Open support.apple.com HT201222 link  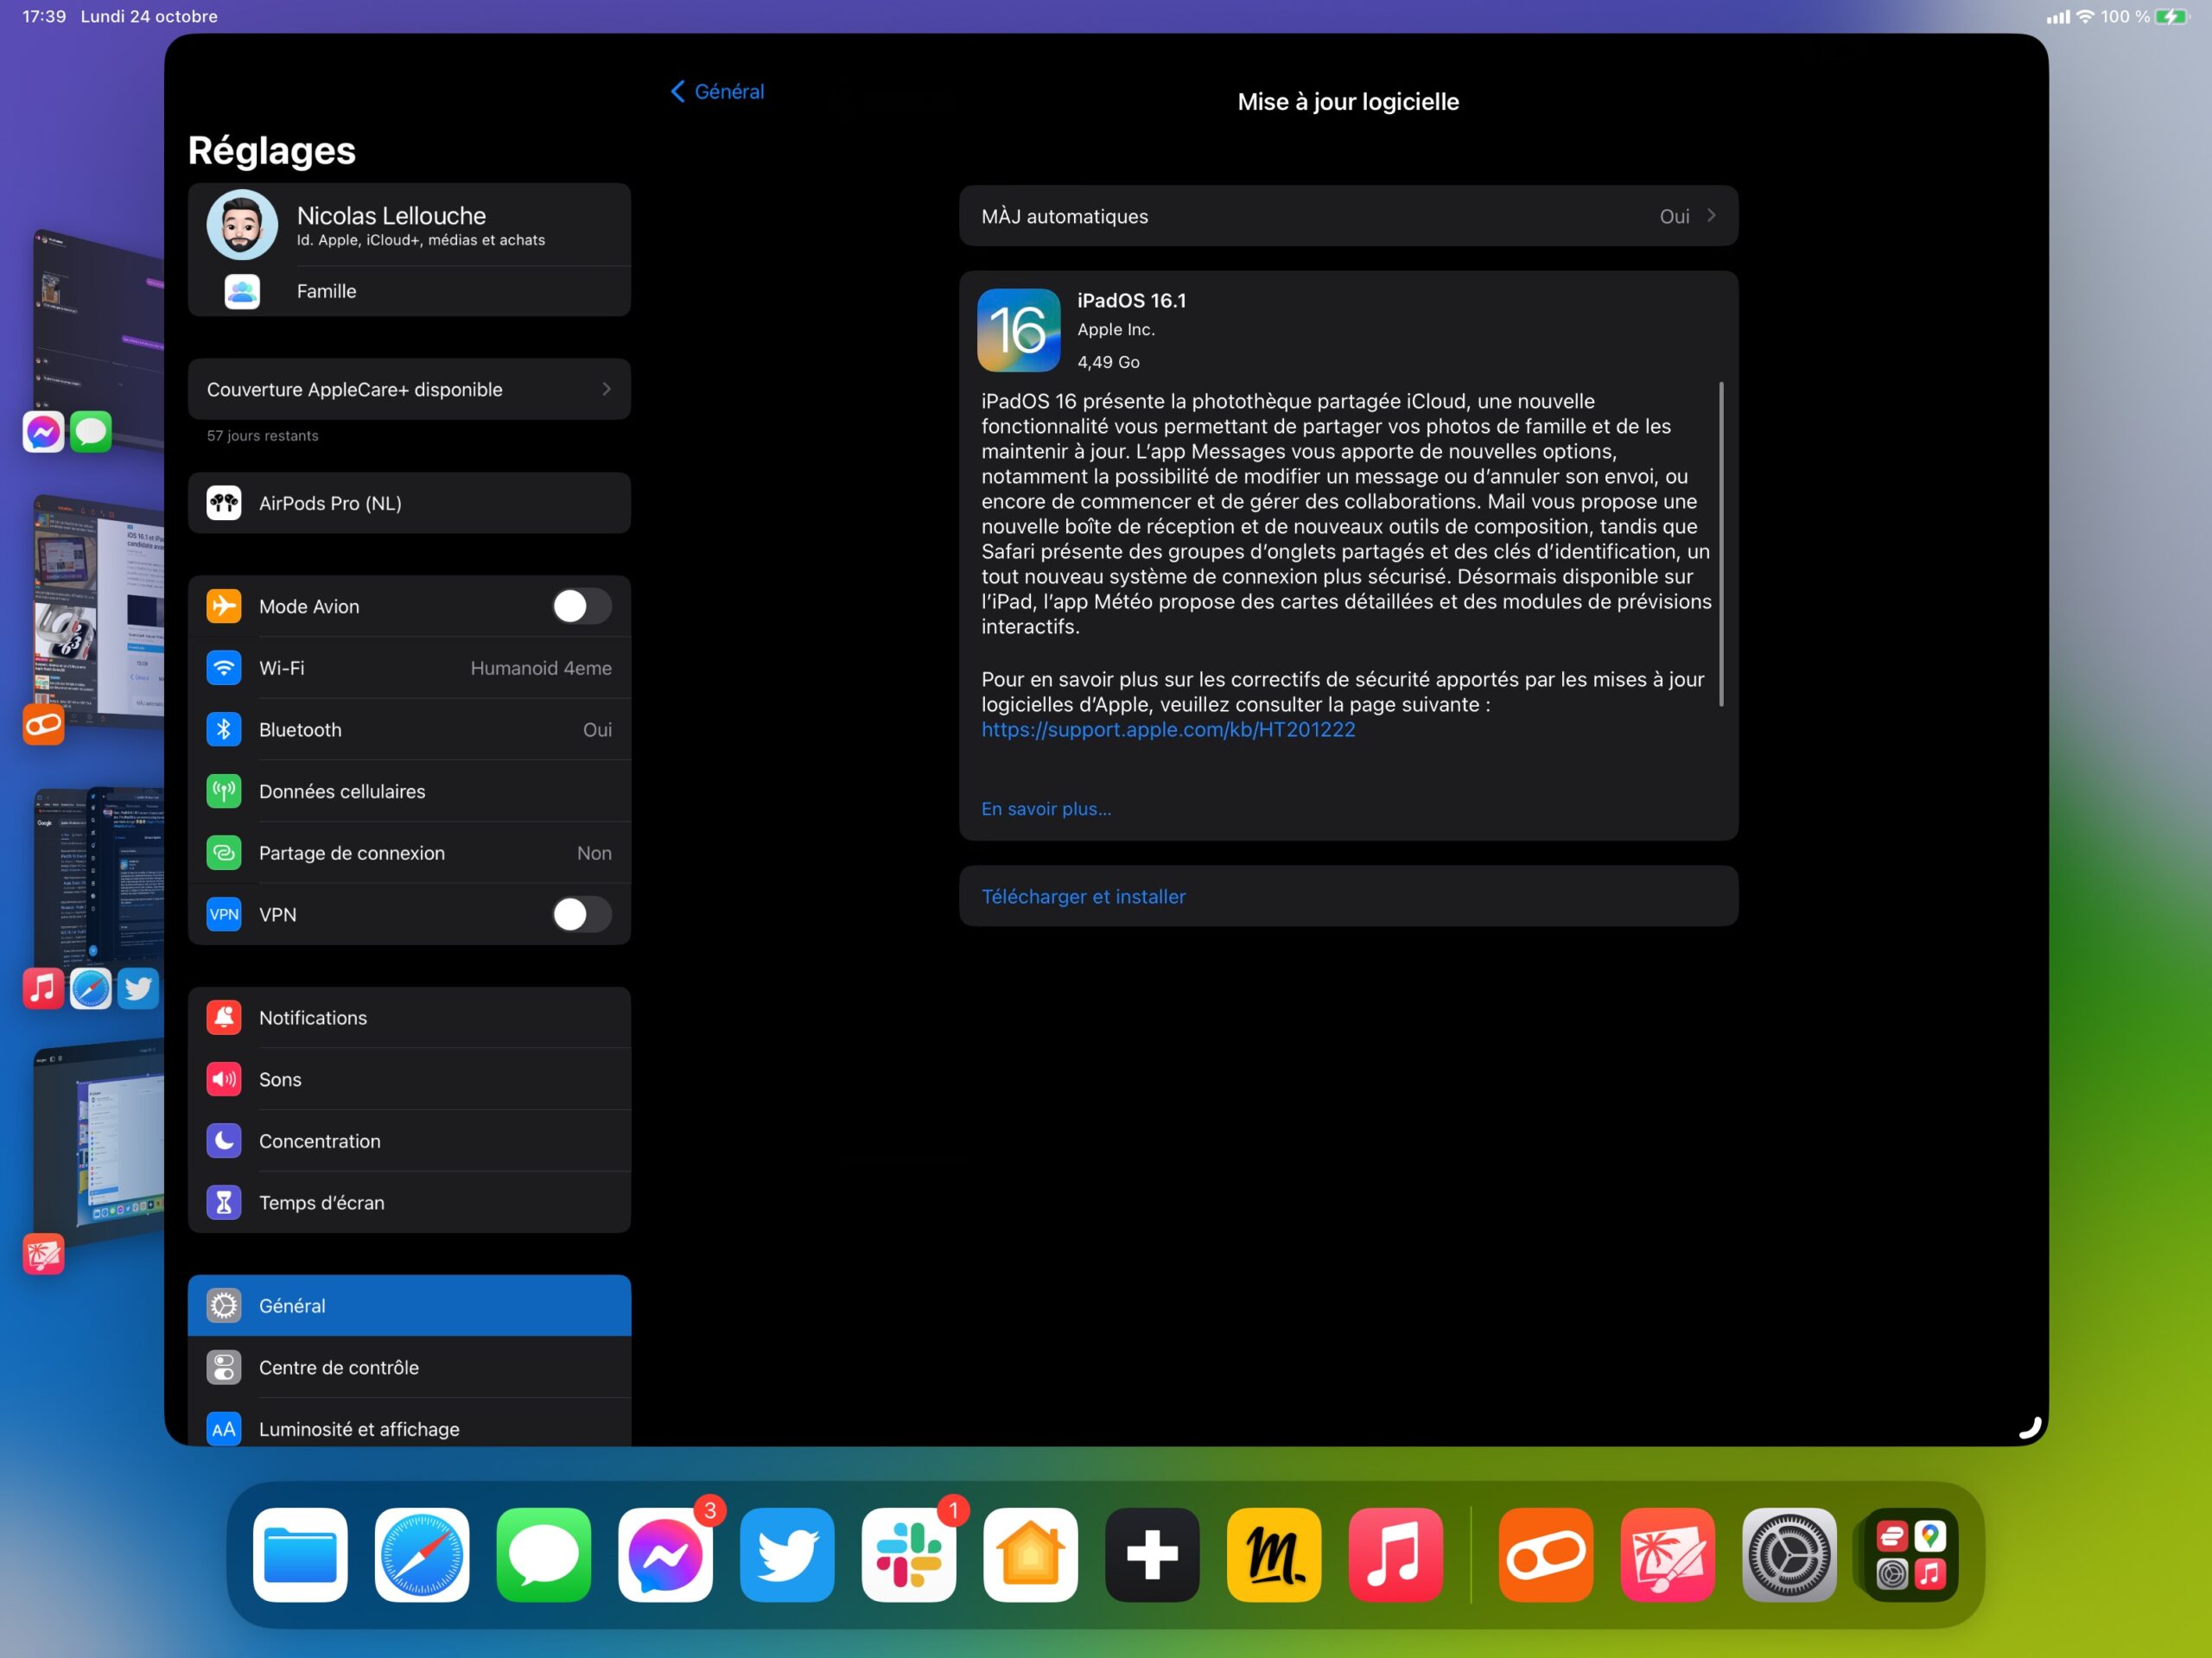click(1168, 730)
